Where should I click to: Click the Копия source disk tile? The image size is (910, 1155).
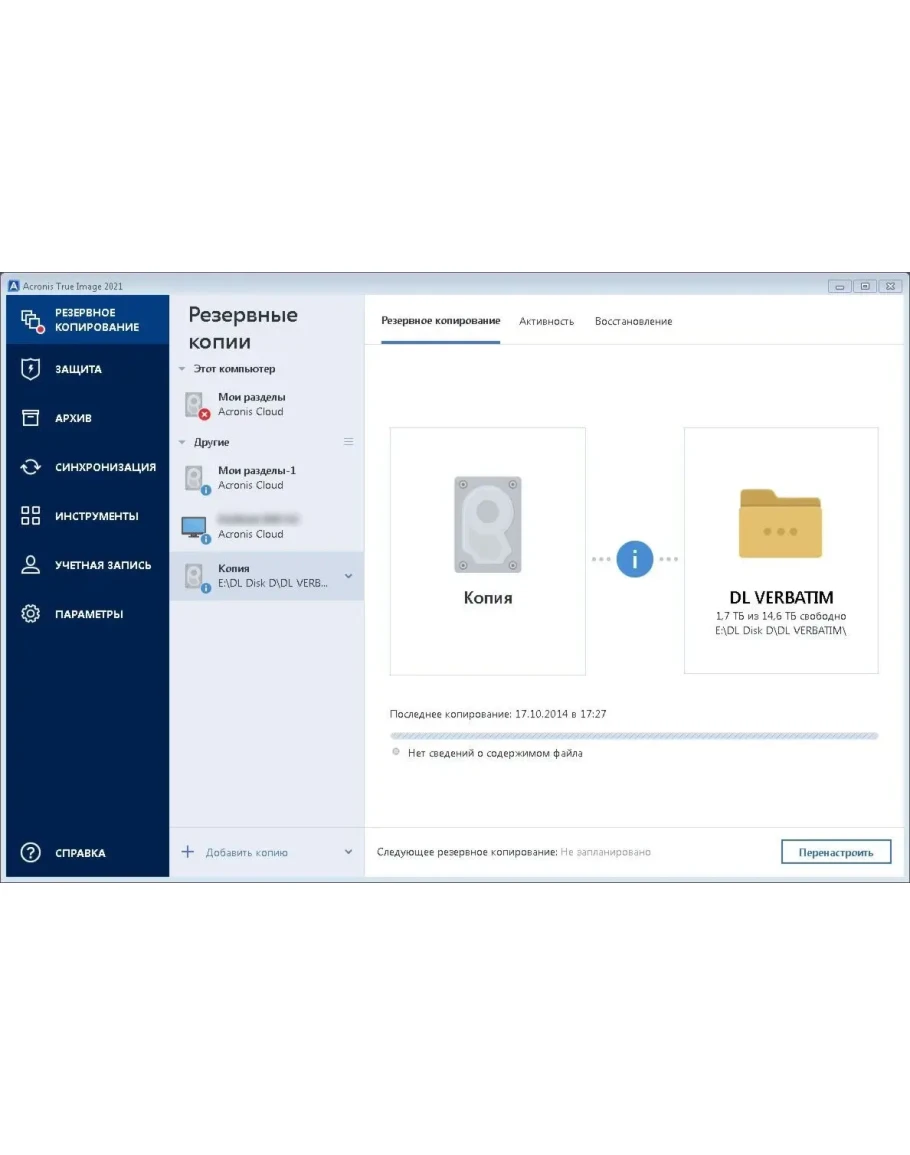point(487,550)
